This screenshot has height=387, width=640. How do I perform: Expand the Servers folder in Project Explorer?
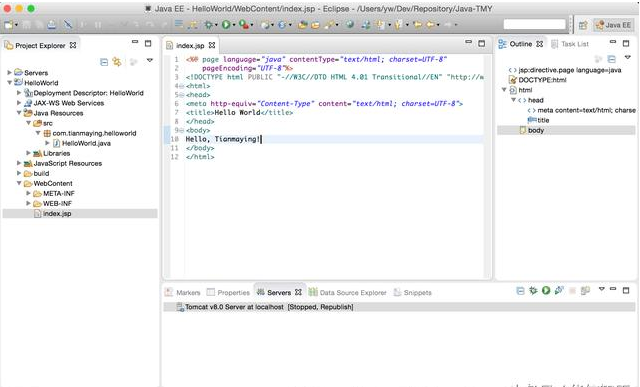tap(9, 72)
